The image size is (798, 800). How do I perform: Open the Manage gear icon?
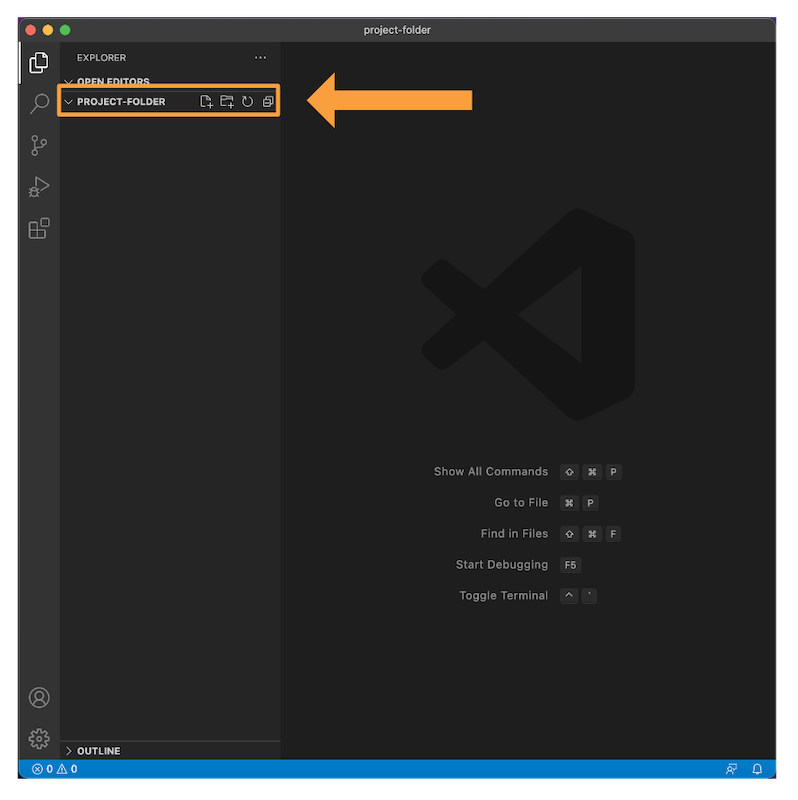[x=39, y=739]
